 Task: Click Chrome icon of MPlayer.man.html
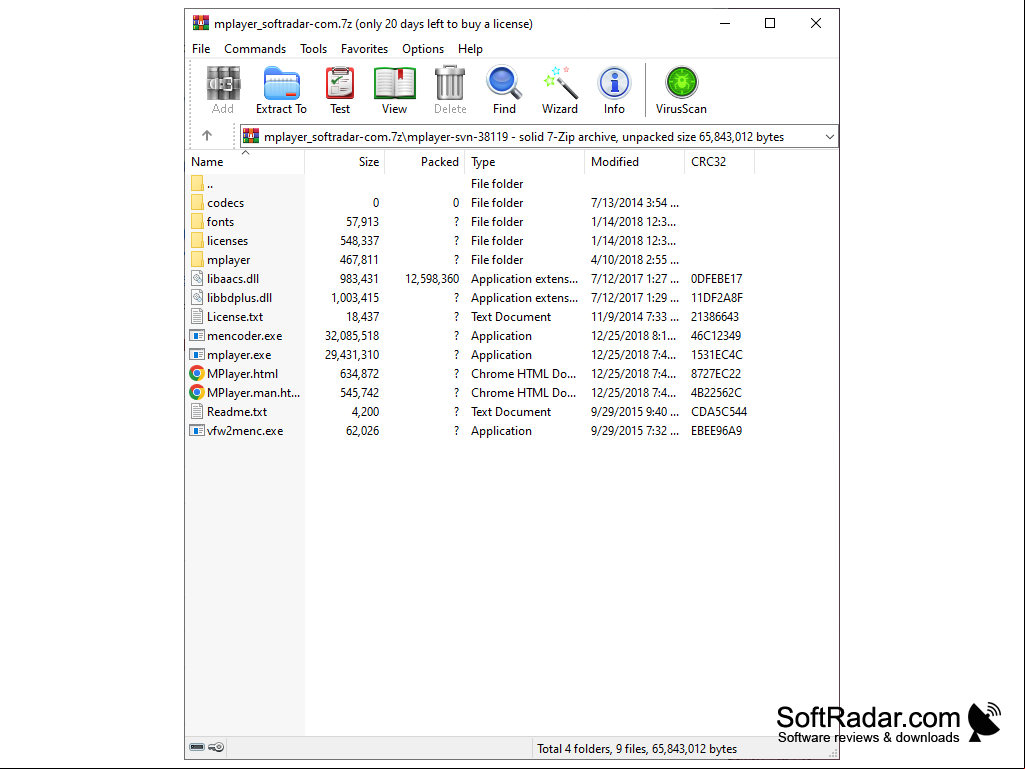[197, 392]
